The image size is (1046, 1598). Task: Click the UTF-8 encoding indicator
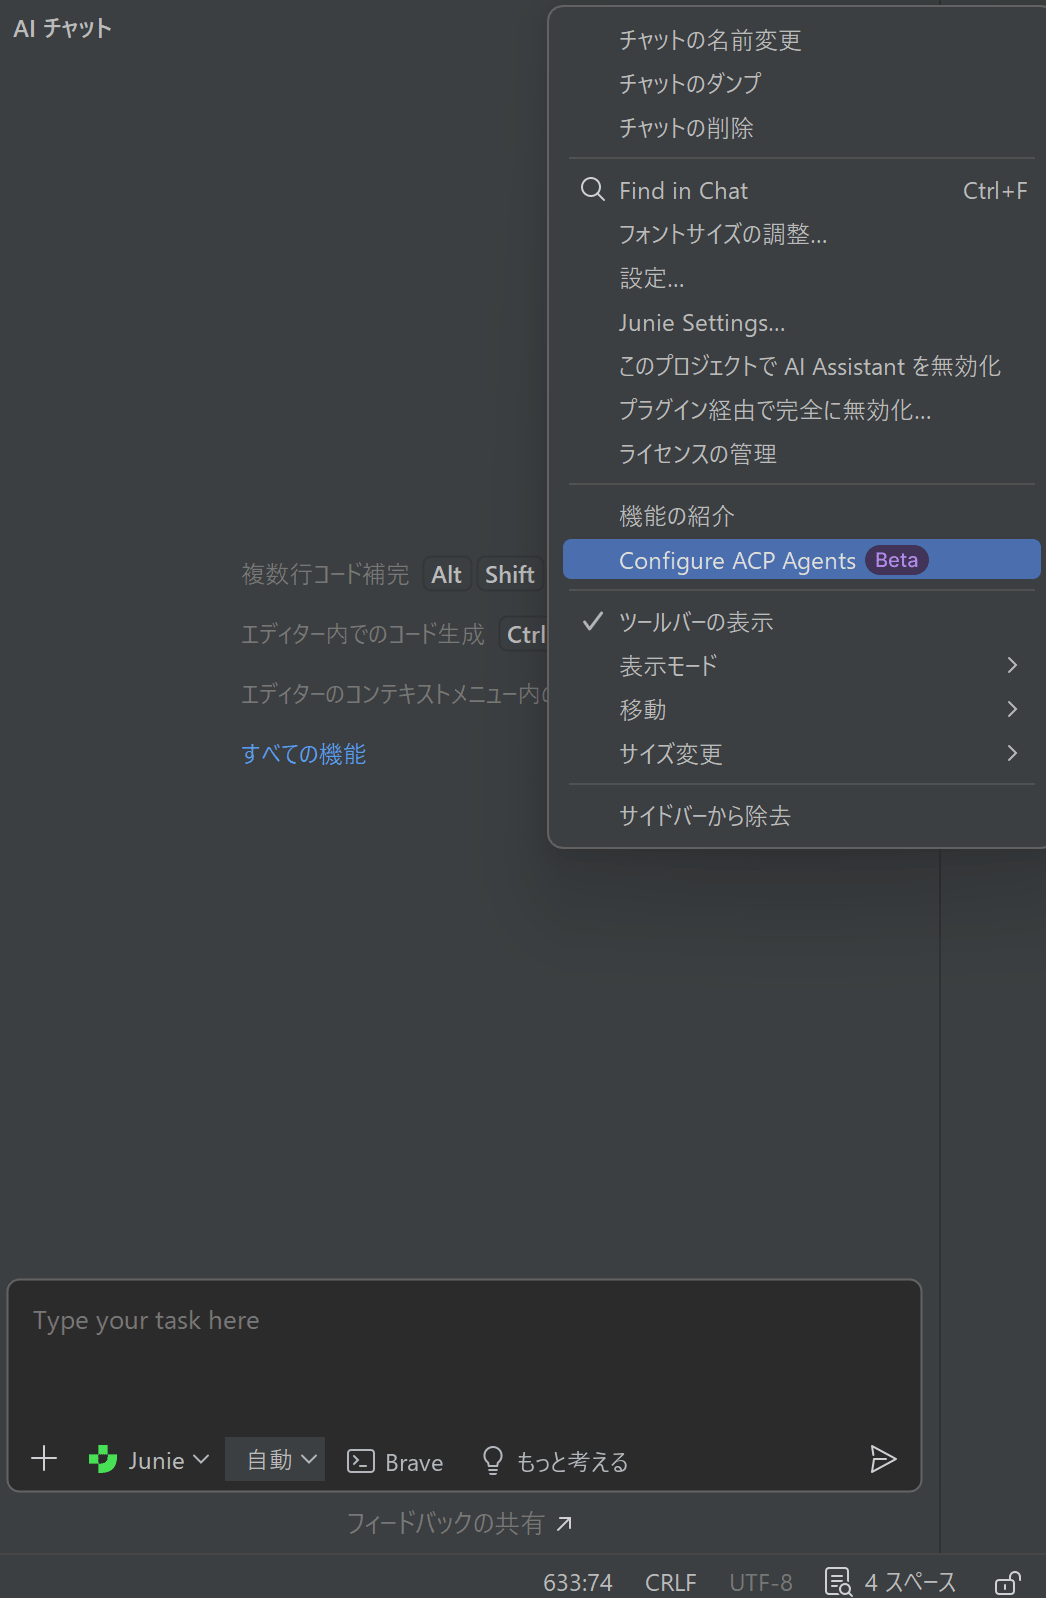point(761,1582)
